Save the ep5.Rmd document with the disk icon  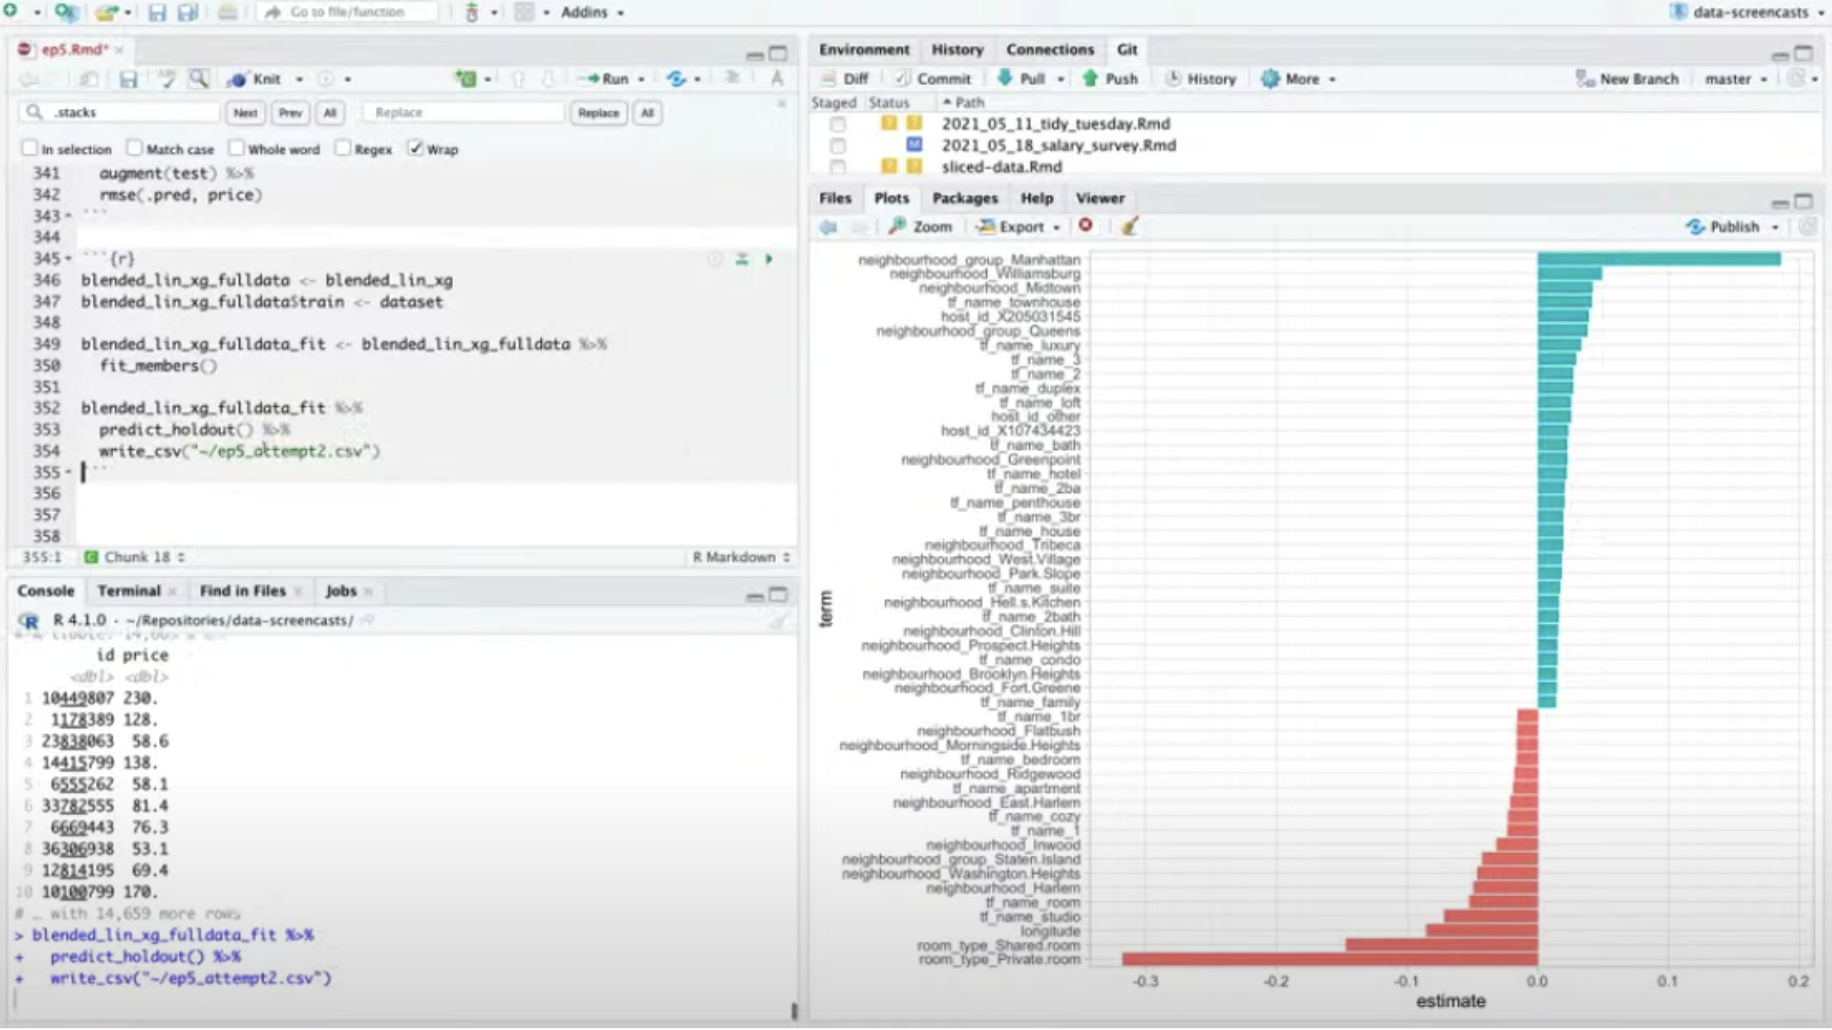(128, 79)
